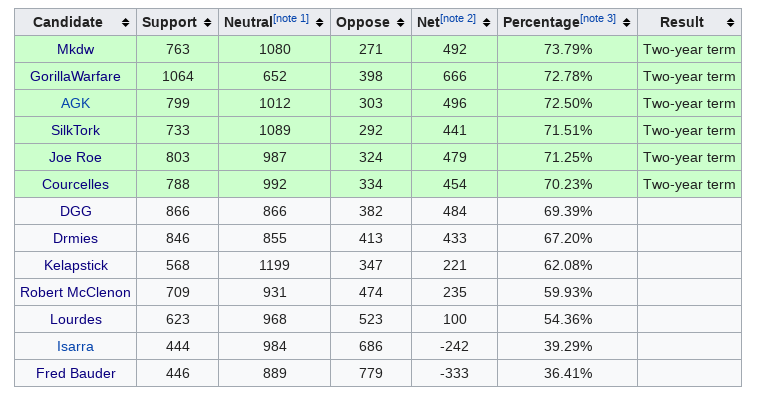Select Drmies percentage cell 67.20%
Screen dimensions: 757x396
pos(568,238)
